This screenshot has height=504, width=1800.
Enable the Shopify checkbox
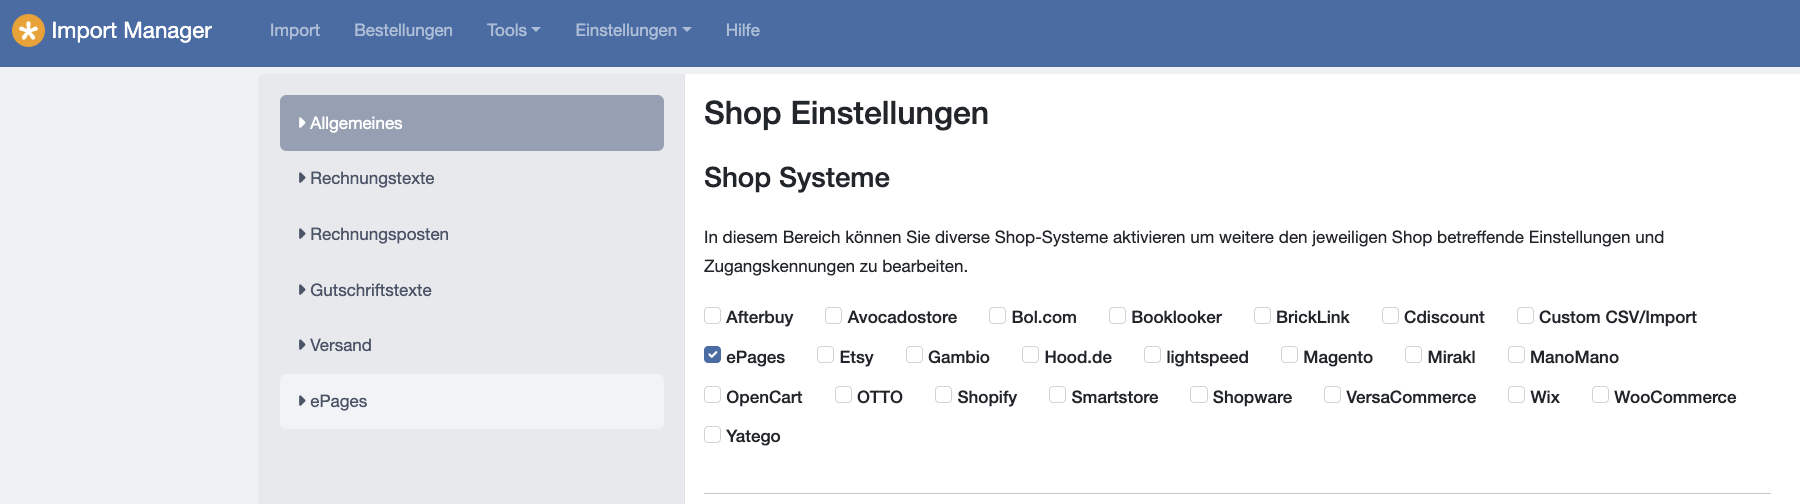943,395
